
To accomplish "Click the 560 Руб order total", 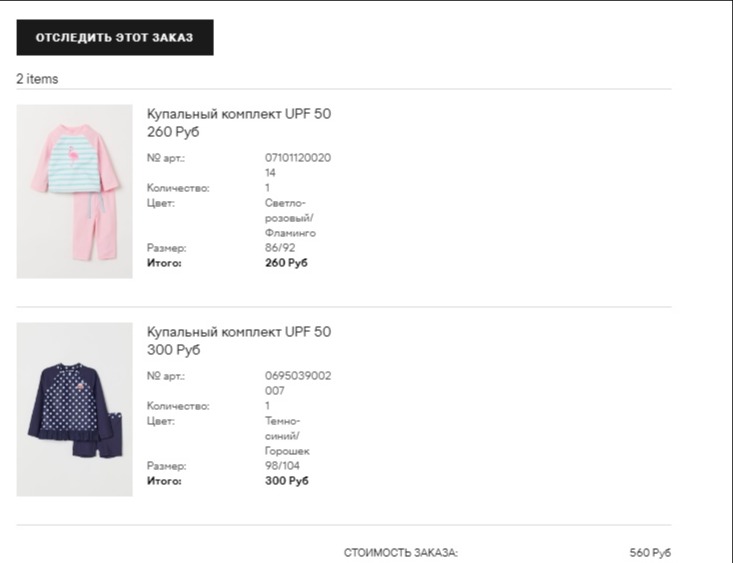I will 650,553.
